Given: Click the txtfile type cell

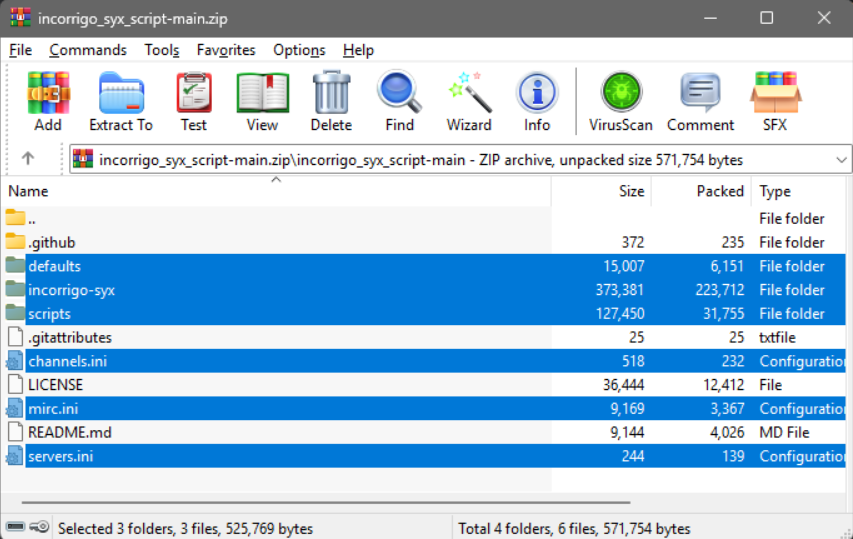Looking at the screenshot, I should click(x=777, y=337).
